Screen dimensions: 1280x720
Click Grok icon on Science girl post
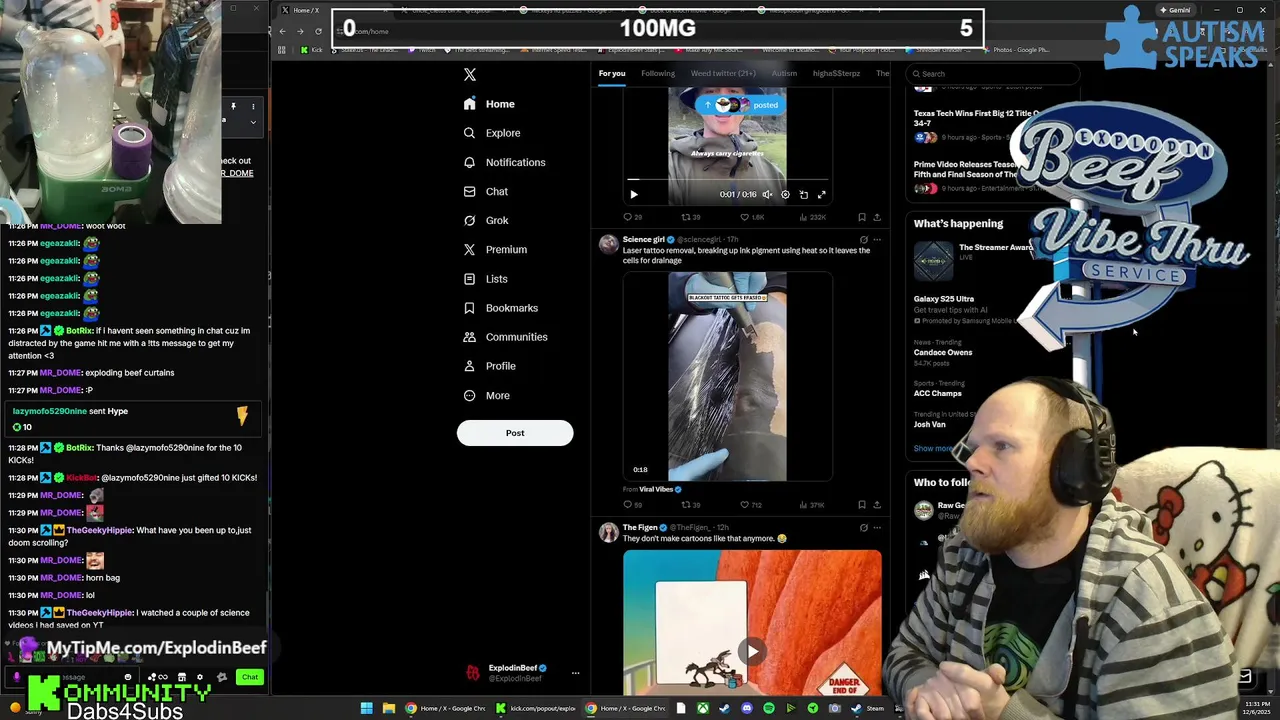863,240
